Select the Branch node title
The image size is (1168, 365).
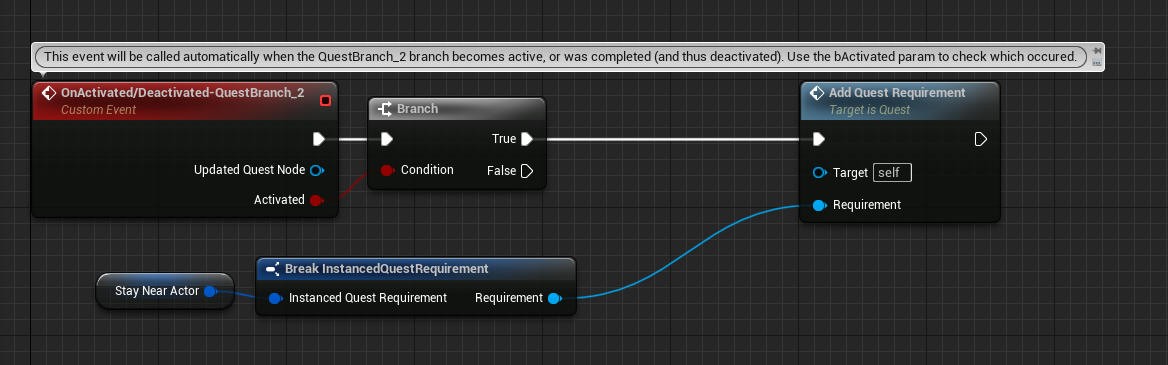pyautogui.click(x=417, y=109)
